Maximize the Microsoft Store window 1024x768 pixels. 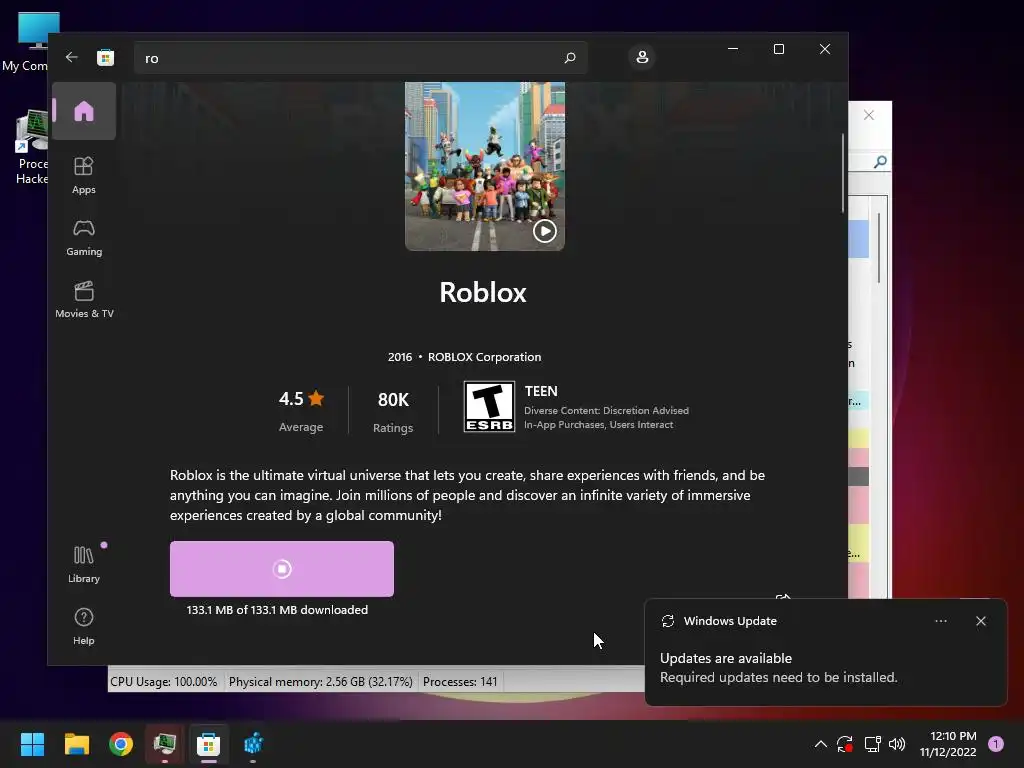pyautogui.click(x=778, y=49)
